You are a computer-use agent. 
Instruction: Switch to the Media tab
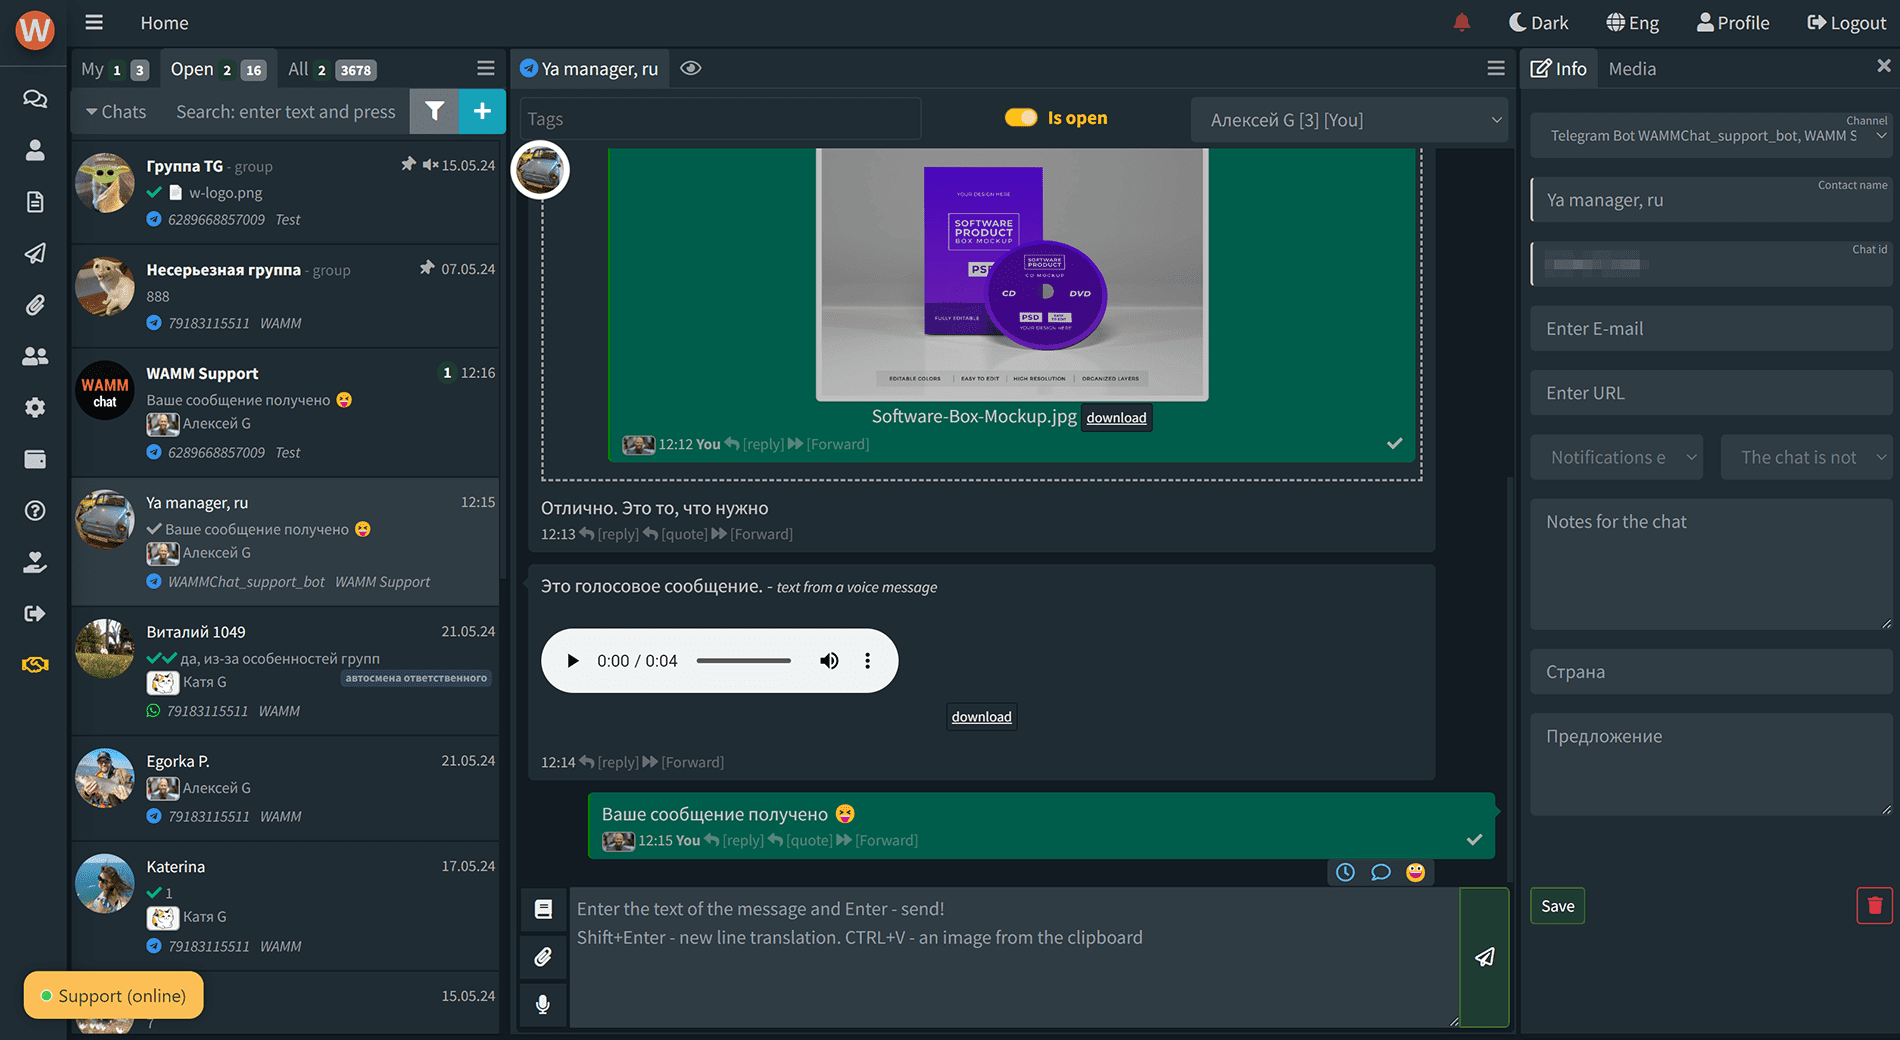click(1632, 69)
